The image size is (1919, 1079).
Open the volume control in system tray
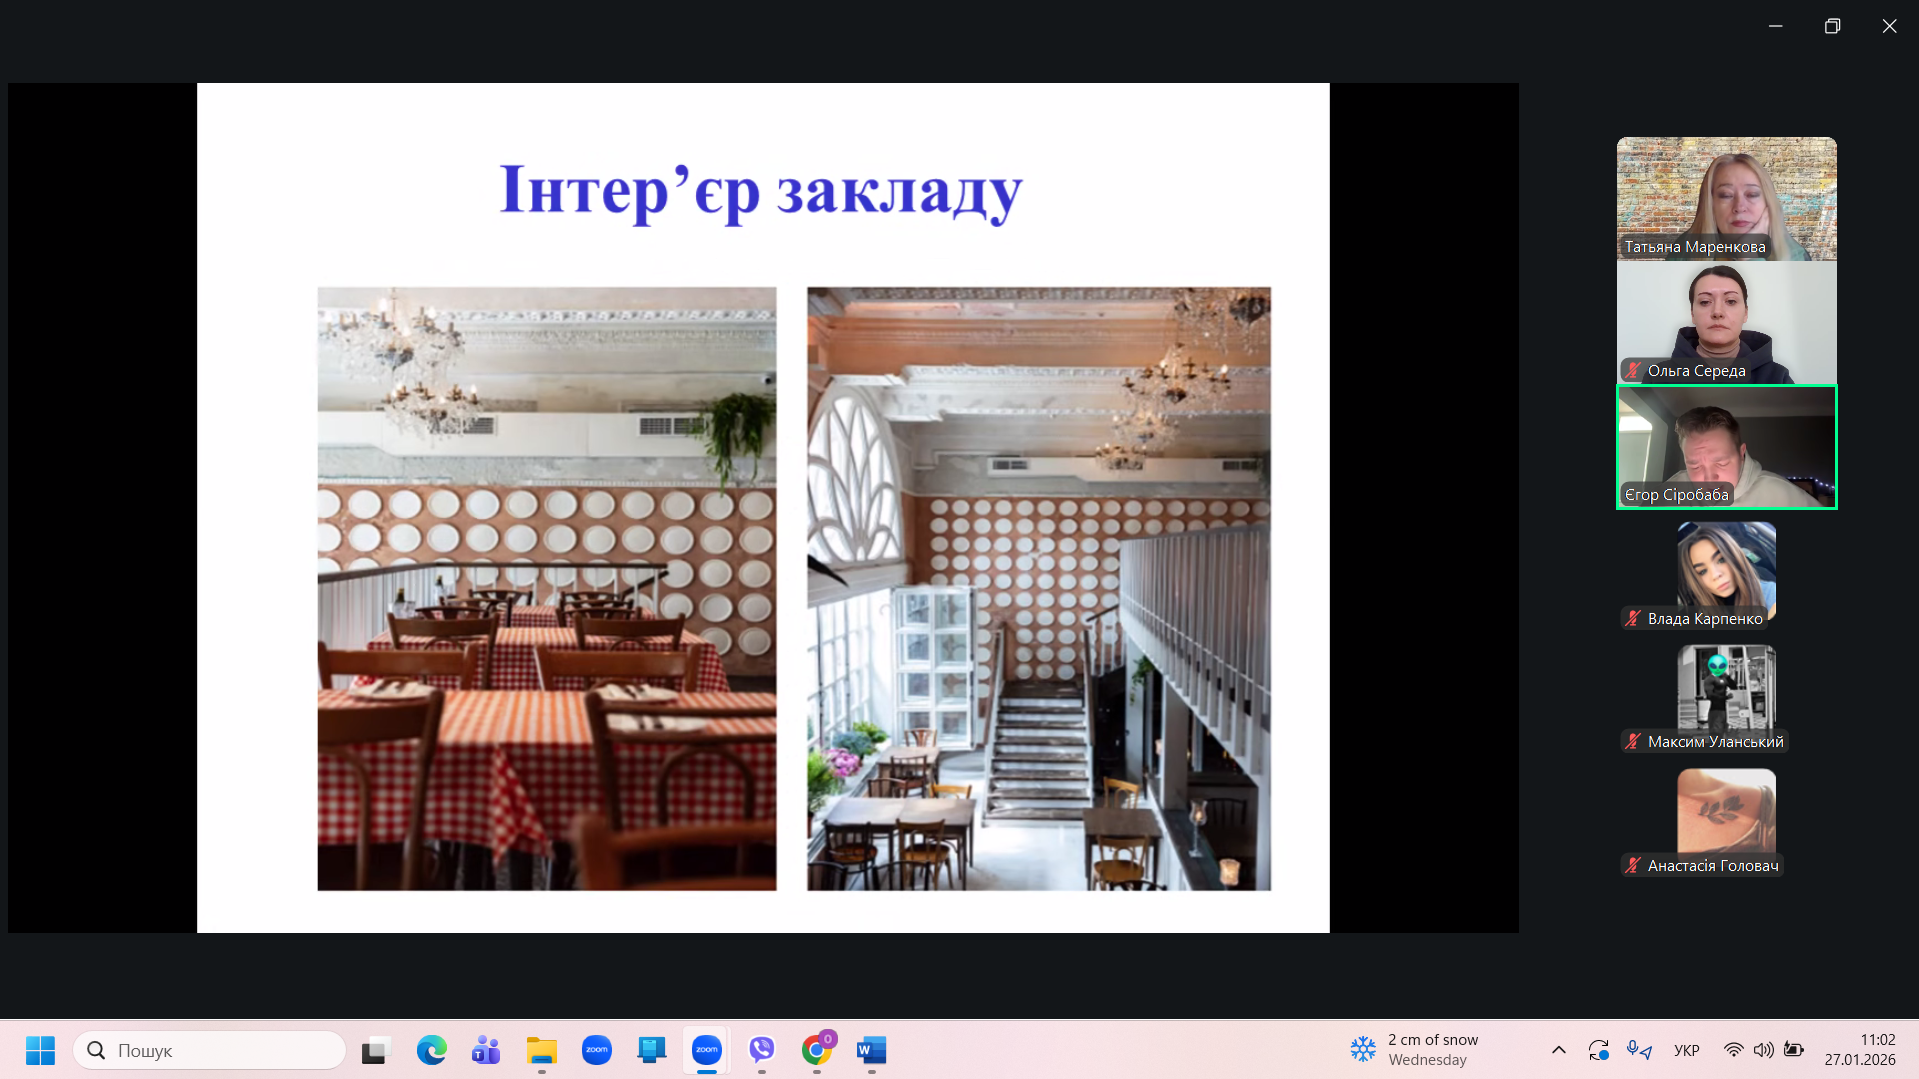coord(1763,1050)
